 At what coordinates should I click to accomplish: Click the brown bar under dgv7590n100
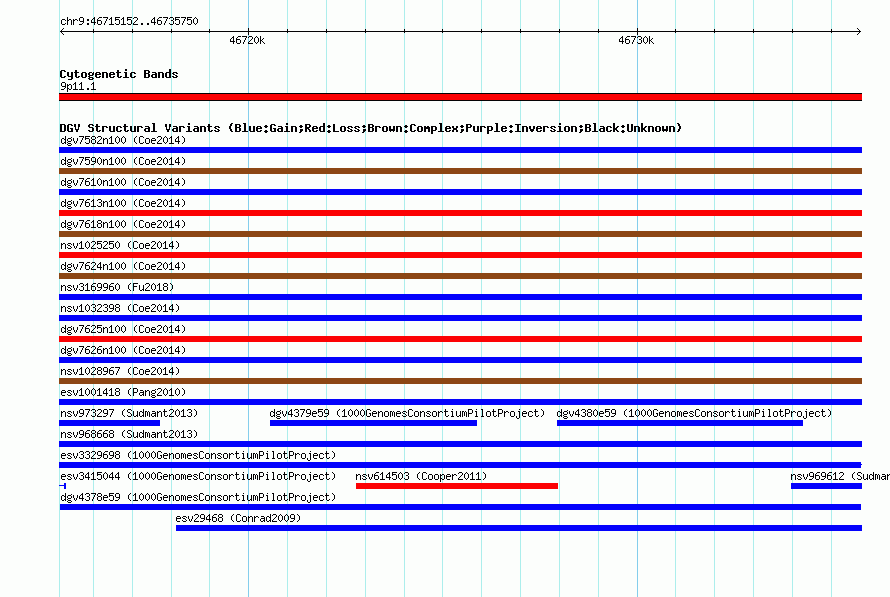point(460,171)
